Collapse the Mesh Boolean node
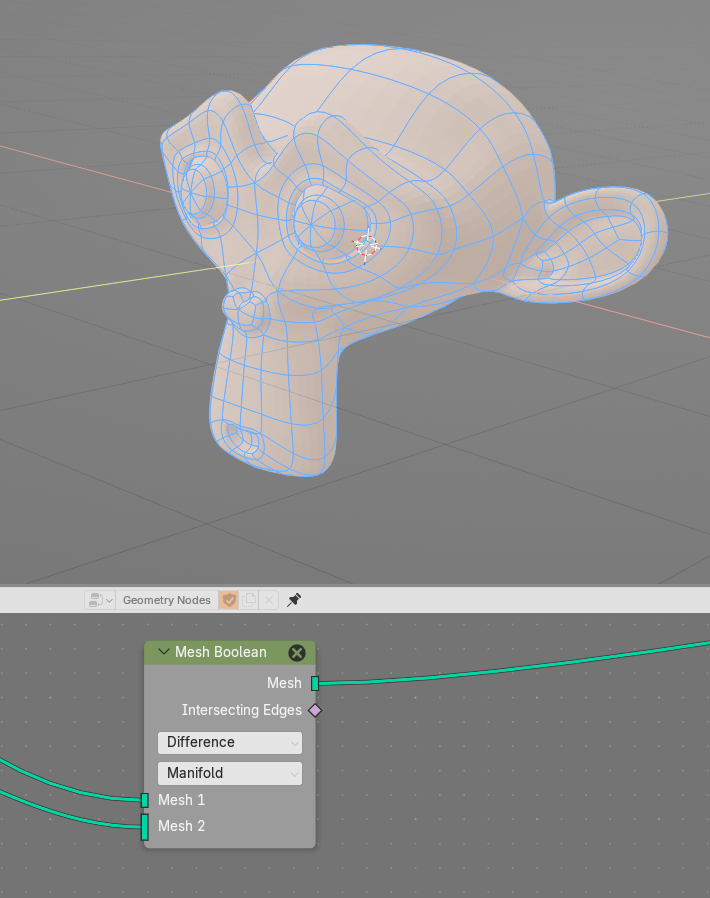Viewport: 710px width, 898px height. click(163, 652)
